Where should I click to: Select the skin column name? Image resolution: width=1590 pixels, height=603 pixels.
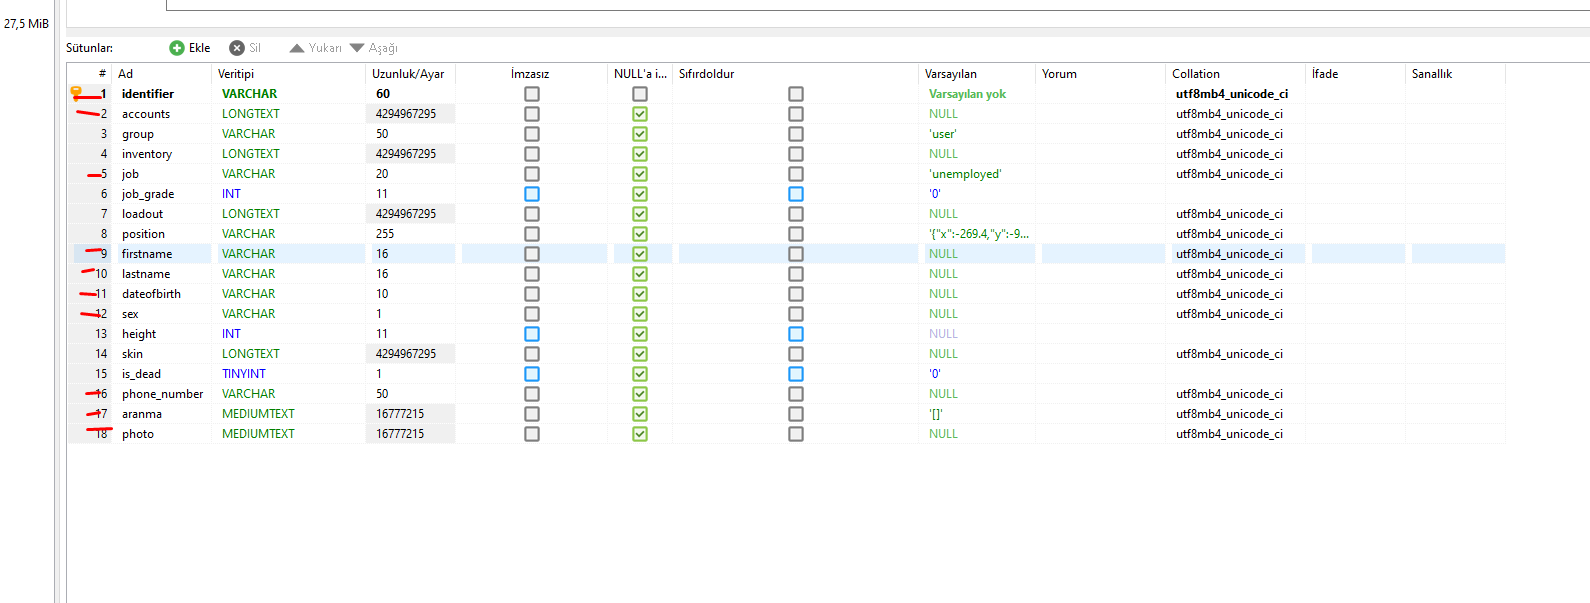tap(132, 354)
